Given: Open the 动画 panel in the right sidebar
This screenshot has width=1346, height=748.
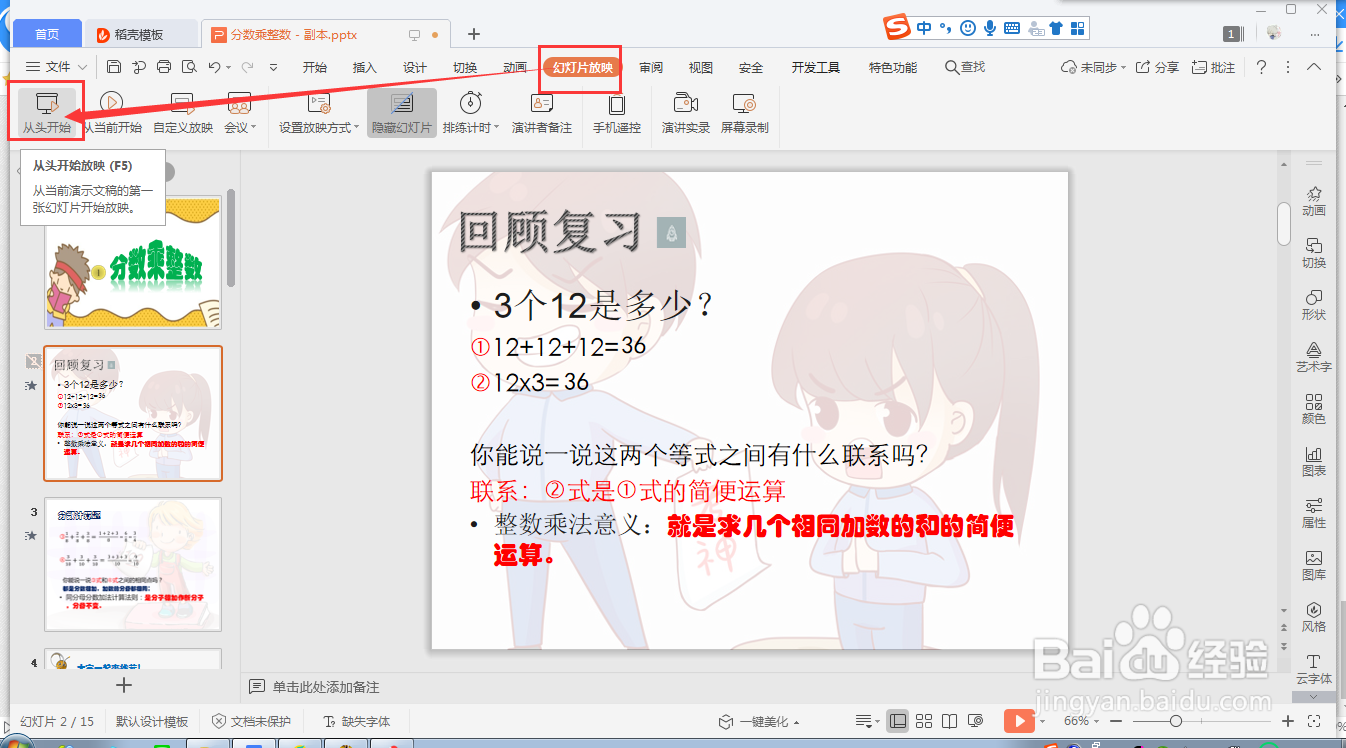Looking at the screenshot, I should click(1313, 202).
